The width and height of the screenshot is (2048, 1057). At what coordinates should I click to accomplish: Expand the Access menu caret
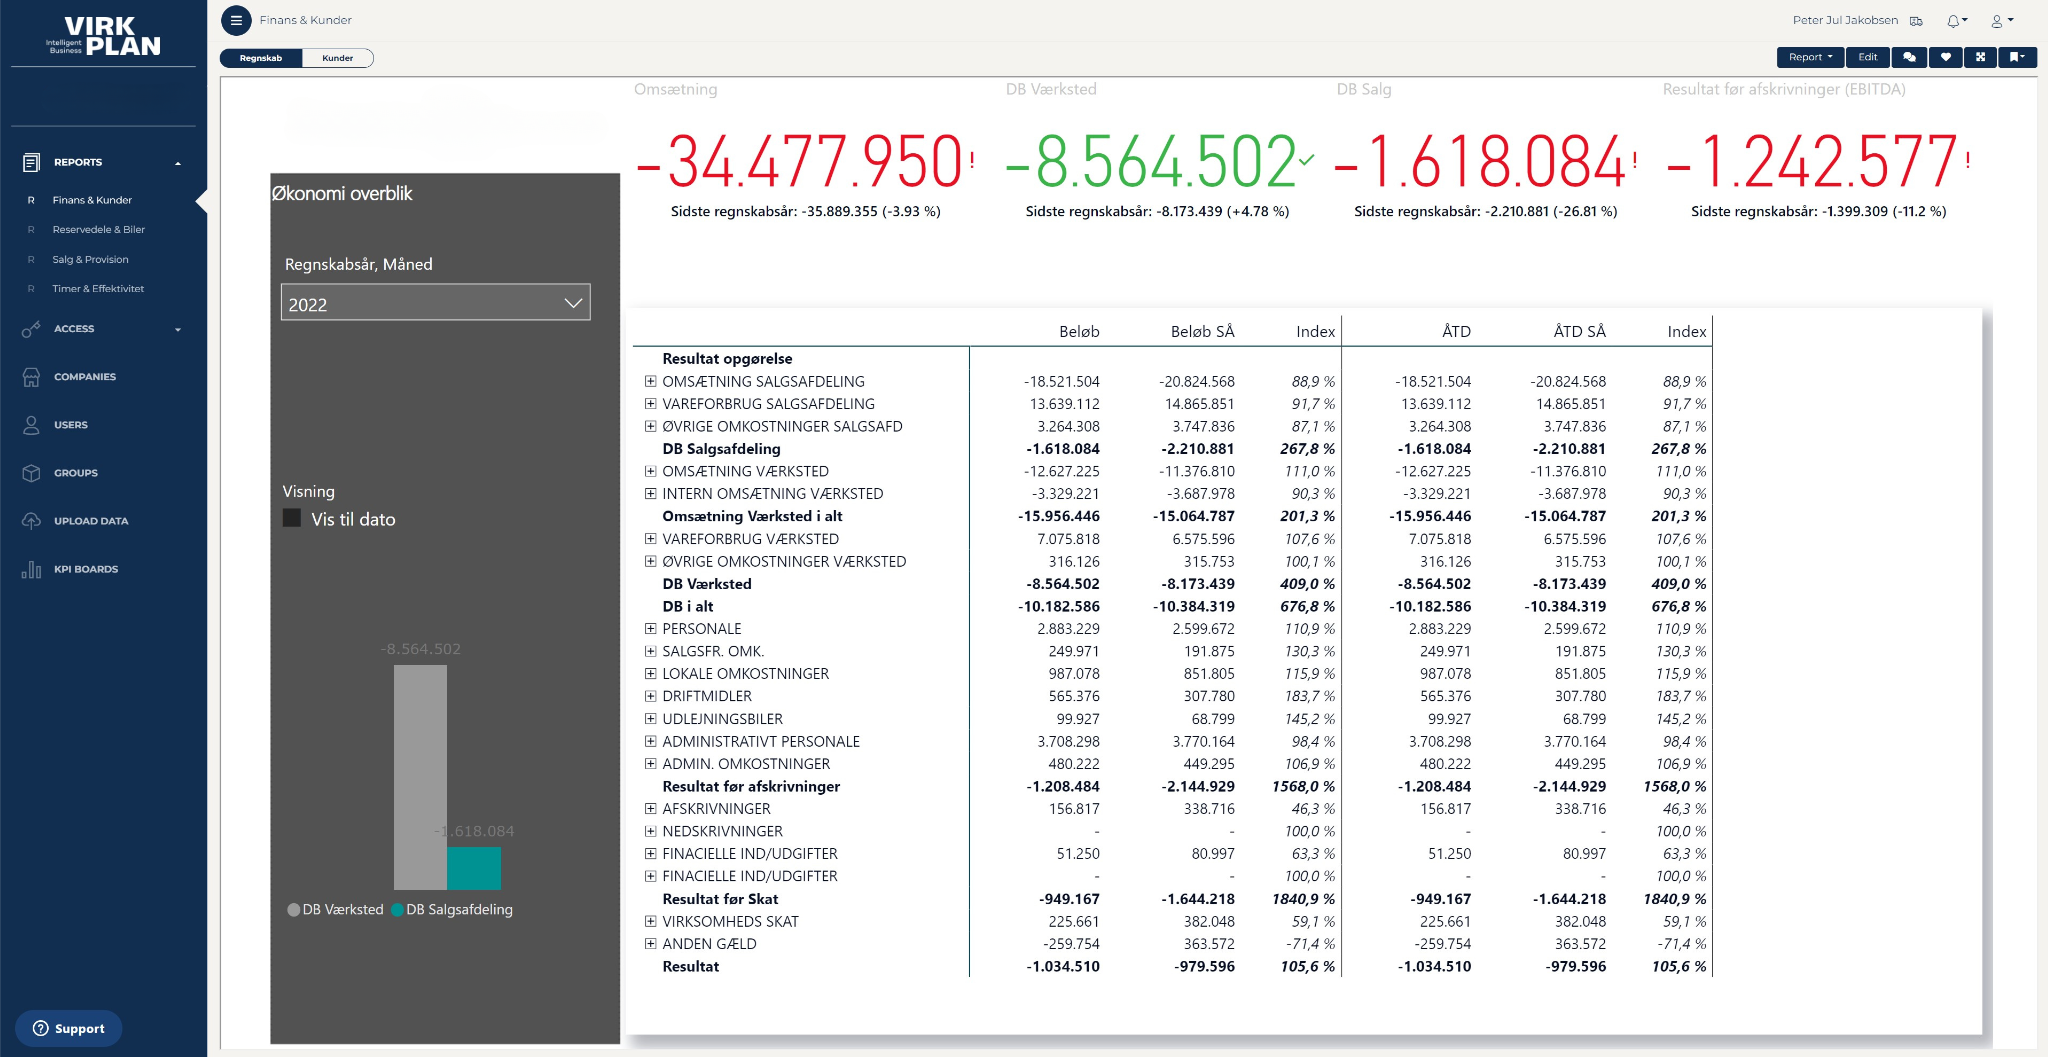[x=178, y=329]
